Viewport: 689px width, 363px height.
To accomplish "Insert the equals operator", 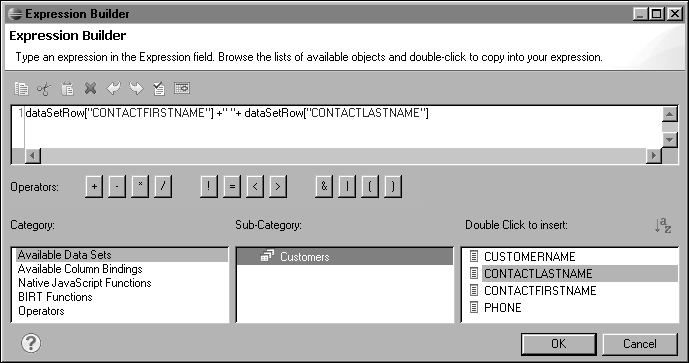I will (x=232, y=186).
